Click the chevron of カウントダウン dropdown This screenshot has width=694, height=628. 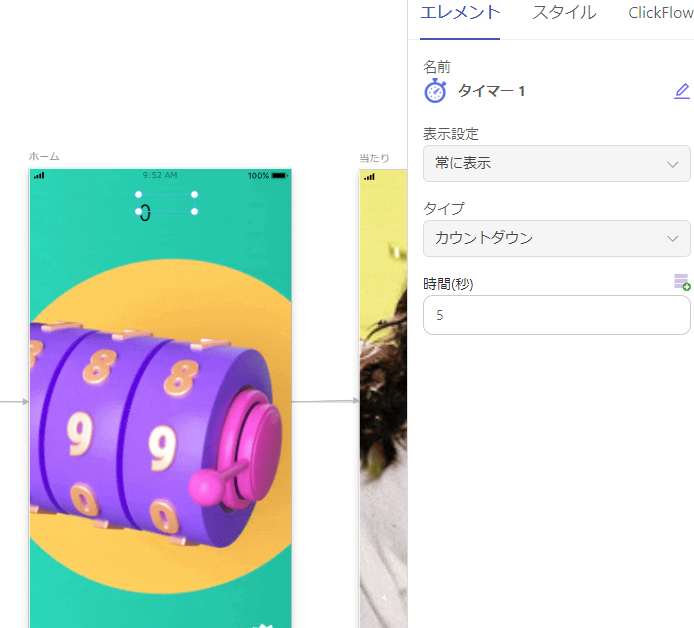pos(672,239)
